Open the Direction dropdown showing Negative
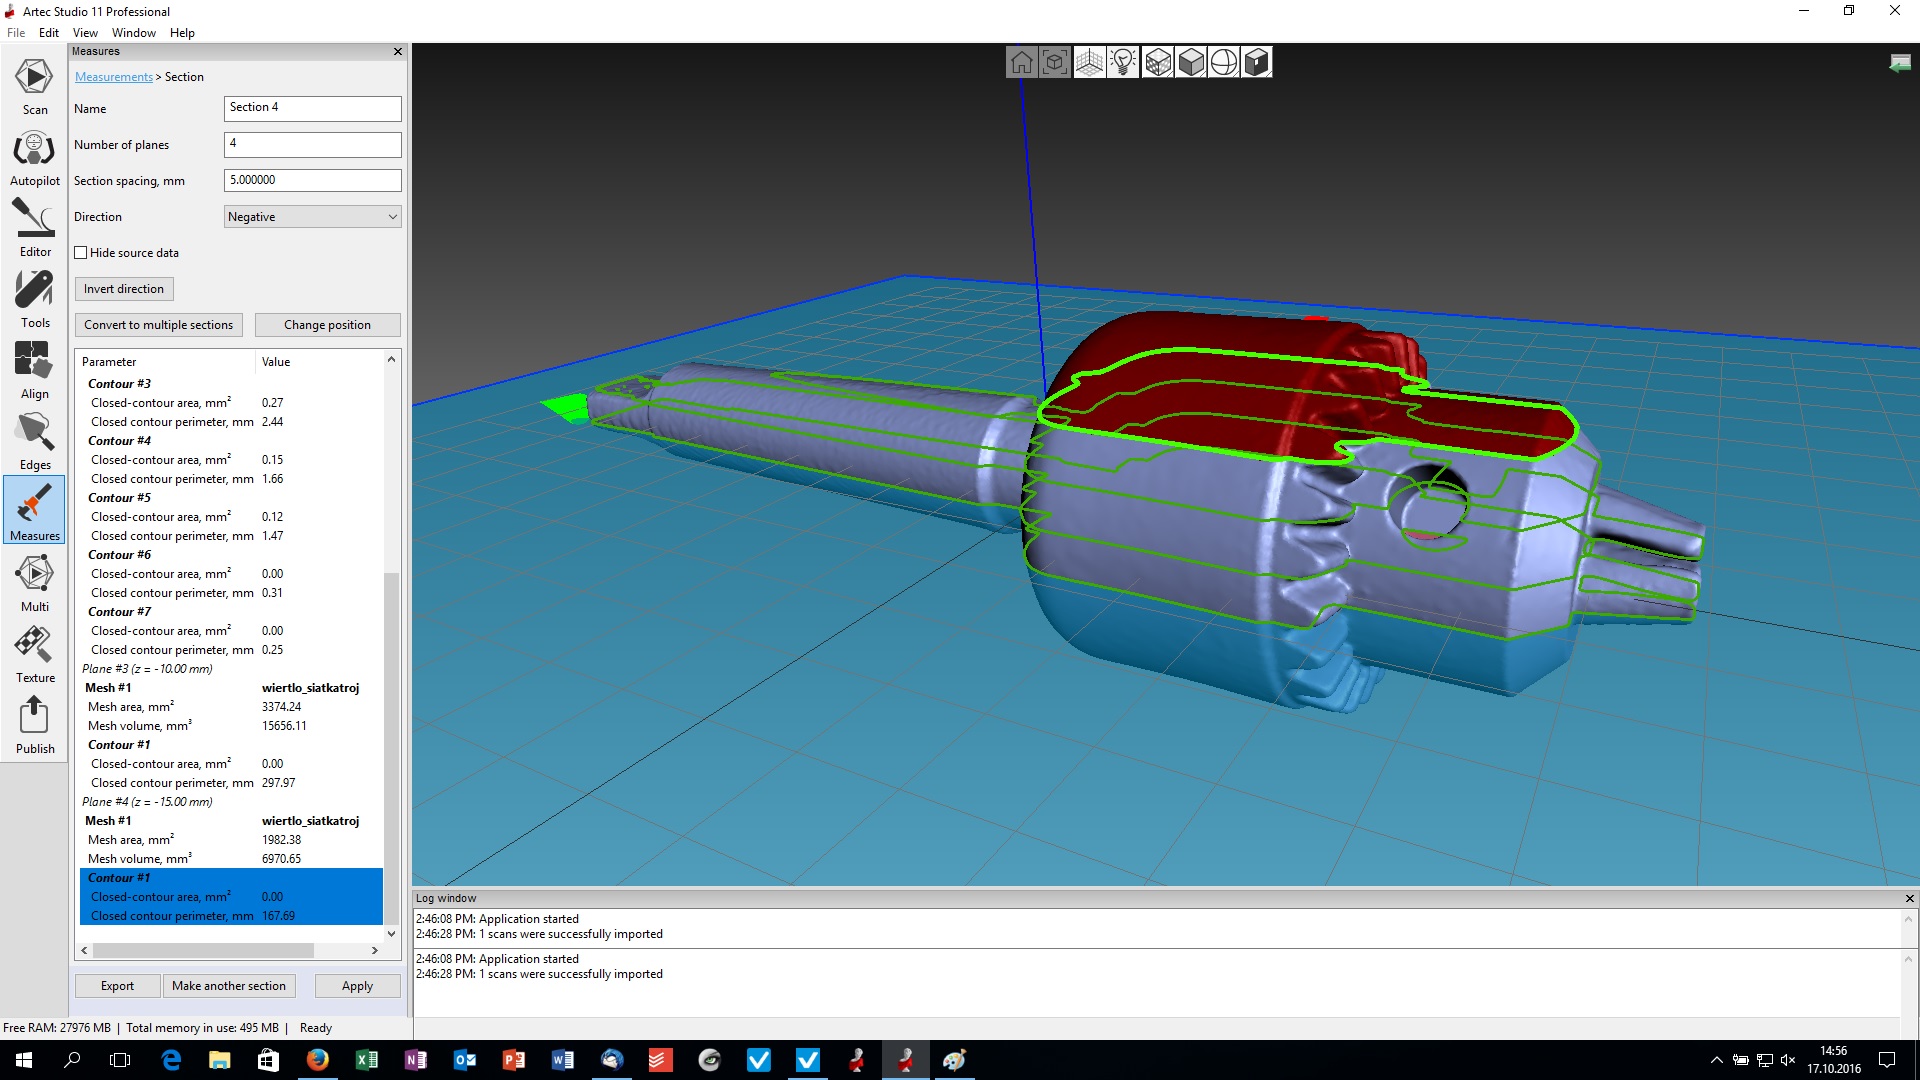This screenshot has height=1080, width=1920. point(312,216)
